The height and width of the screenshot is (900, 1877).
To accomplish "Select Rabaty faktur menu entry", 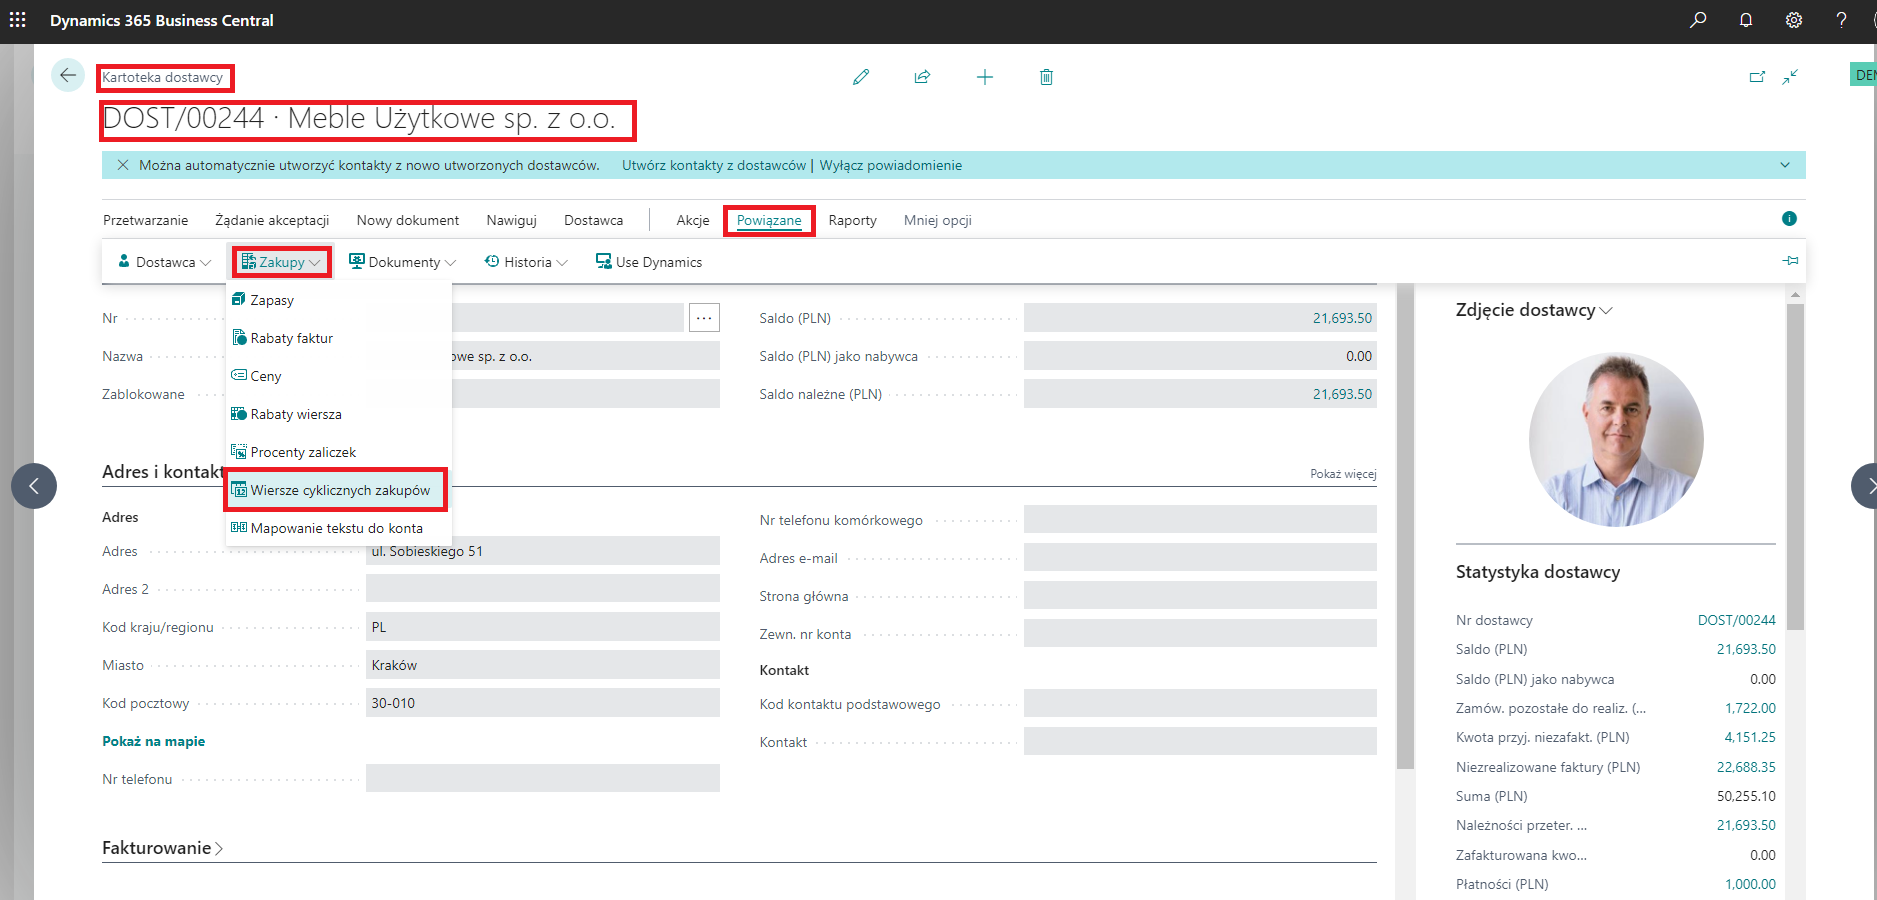I will click(339, 338).
